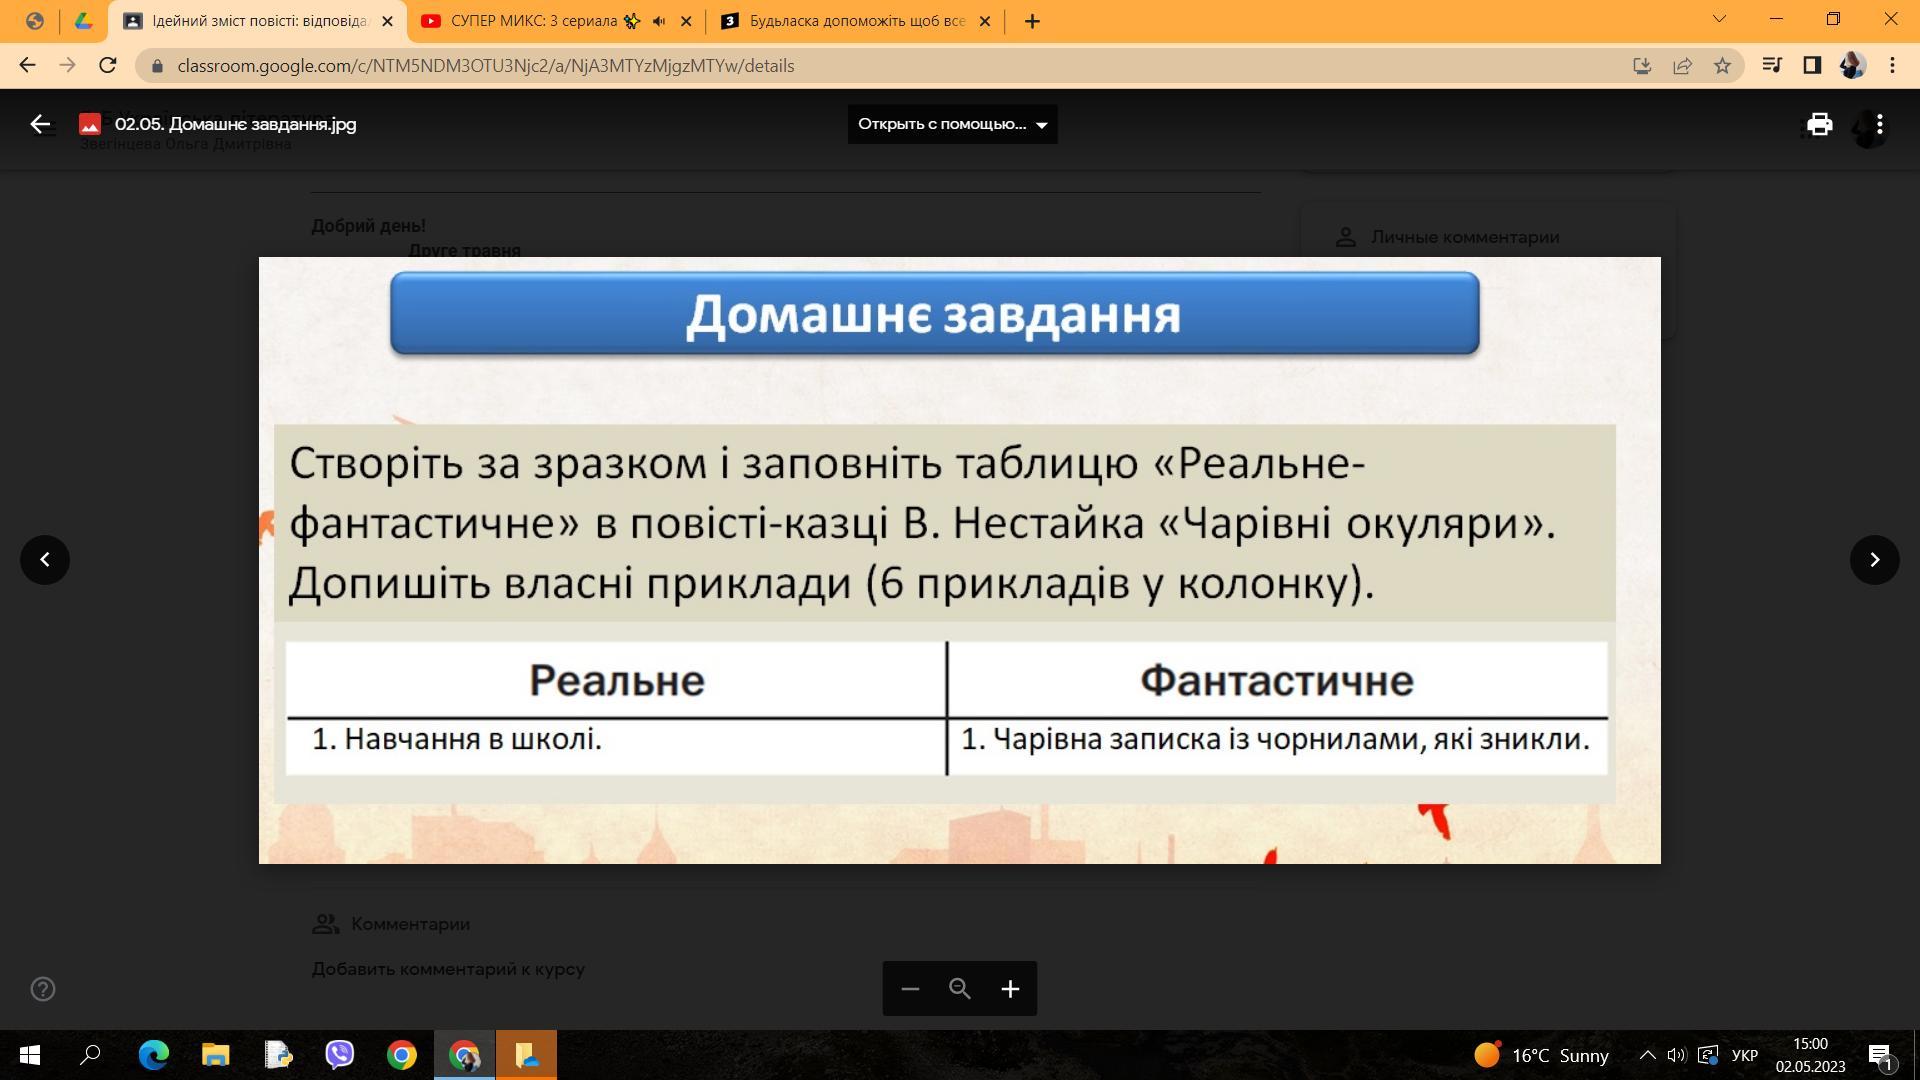Image resolution: width=1920 pixels, height=1080 pixels.
Task: Go back from the image preview
Action: click(x=40, y=124)
